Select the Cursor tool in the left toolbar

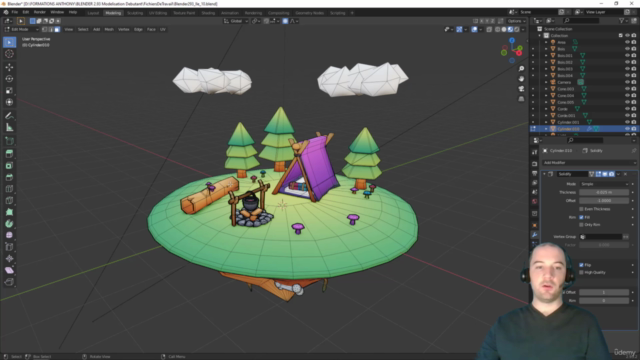coord(9,54)
